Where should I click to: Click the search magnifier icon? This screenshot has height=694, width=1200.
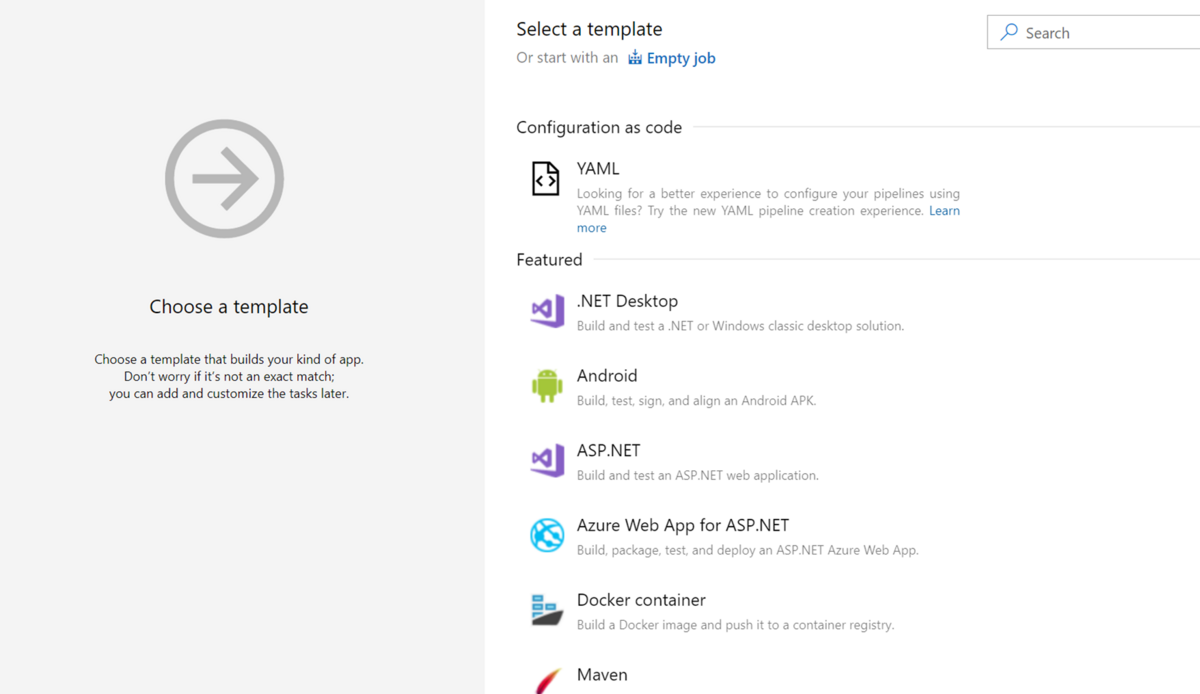point(1009,32)
